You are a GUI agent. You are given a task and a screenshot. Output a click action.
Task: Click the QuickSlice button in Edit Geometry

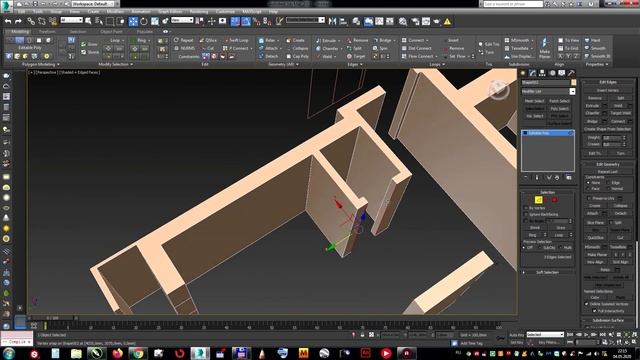coord(596,237)
